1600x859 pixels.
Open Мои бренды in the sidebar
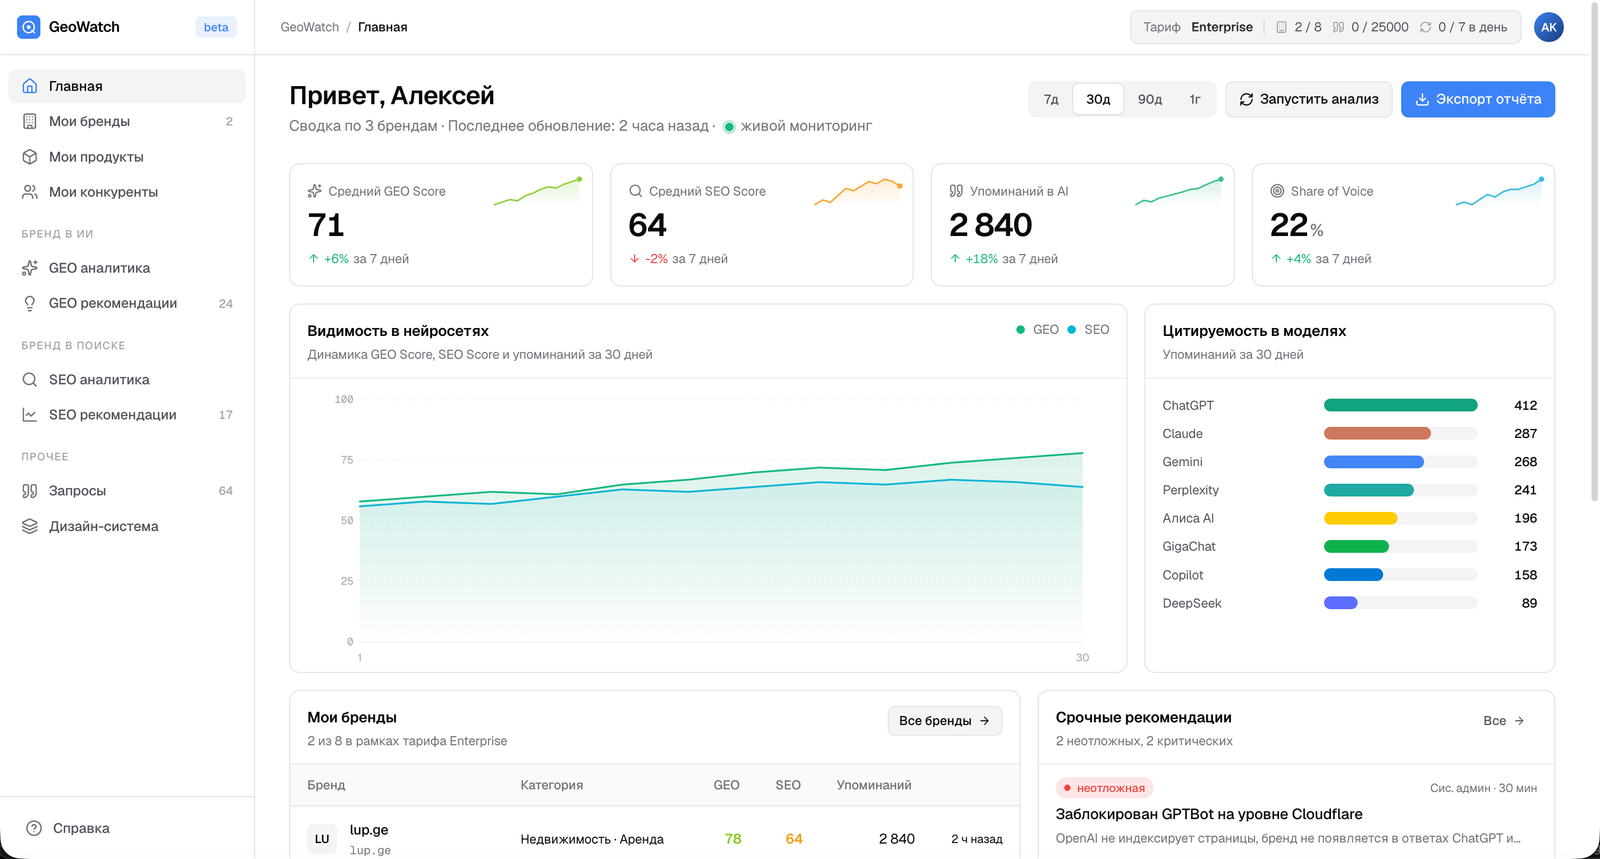tap(127, 121)
